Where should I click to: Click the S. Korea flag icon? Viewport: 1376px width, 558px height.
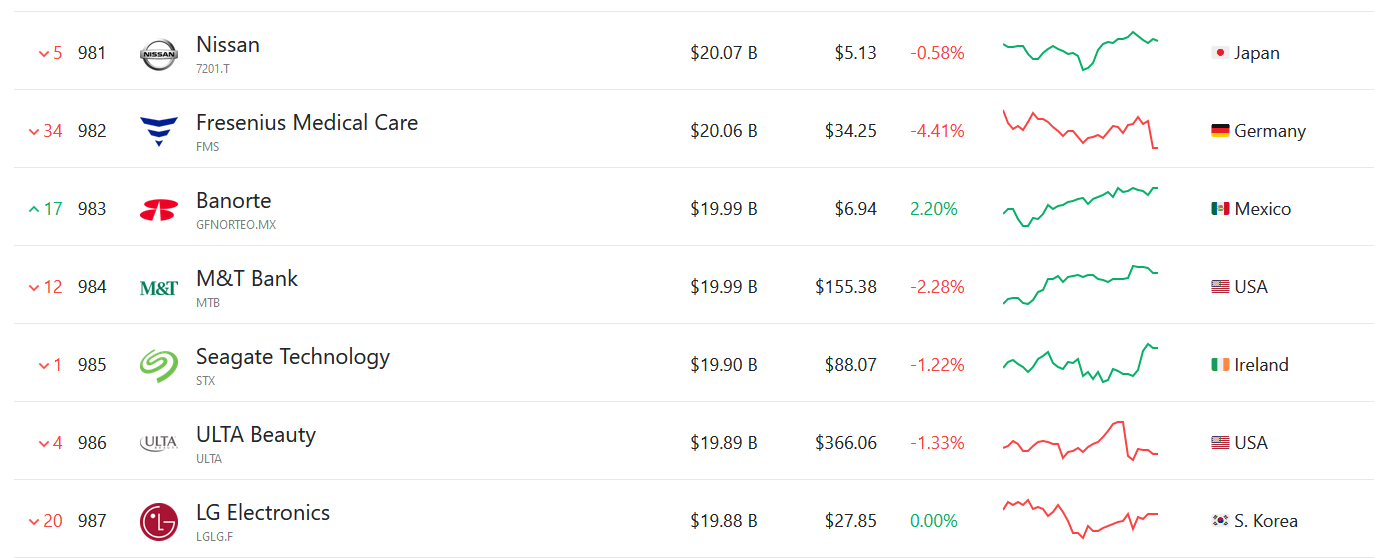[x=1219, y=521]
